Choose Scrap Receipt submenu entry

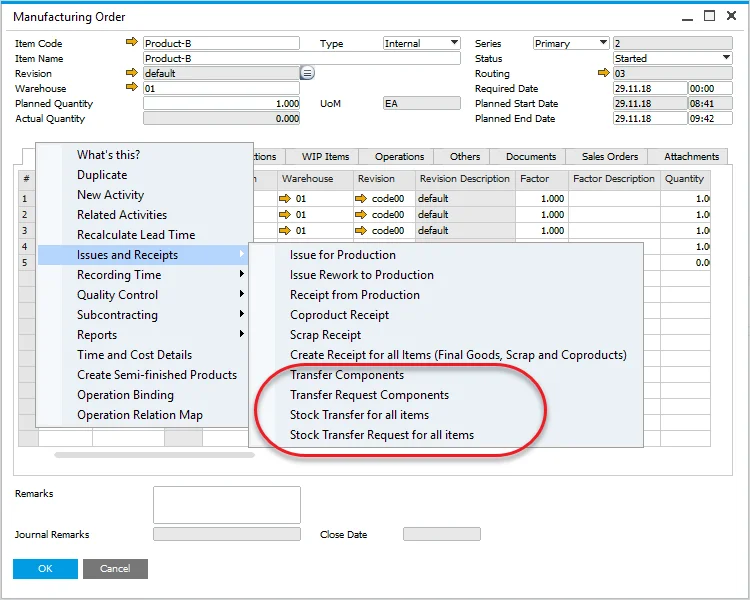point(325,335)
